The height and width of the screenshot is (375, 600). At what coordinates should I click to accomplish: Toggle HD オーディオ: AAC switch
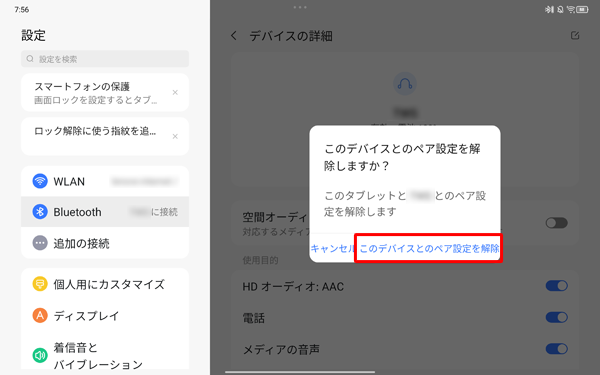pos(556,285)
